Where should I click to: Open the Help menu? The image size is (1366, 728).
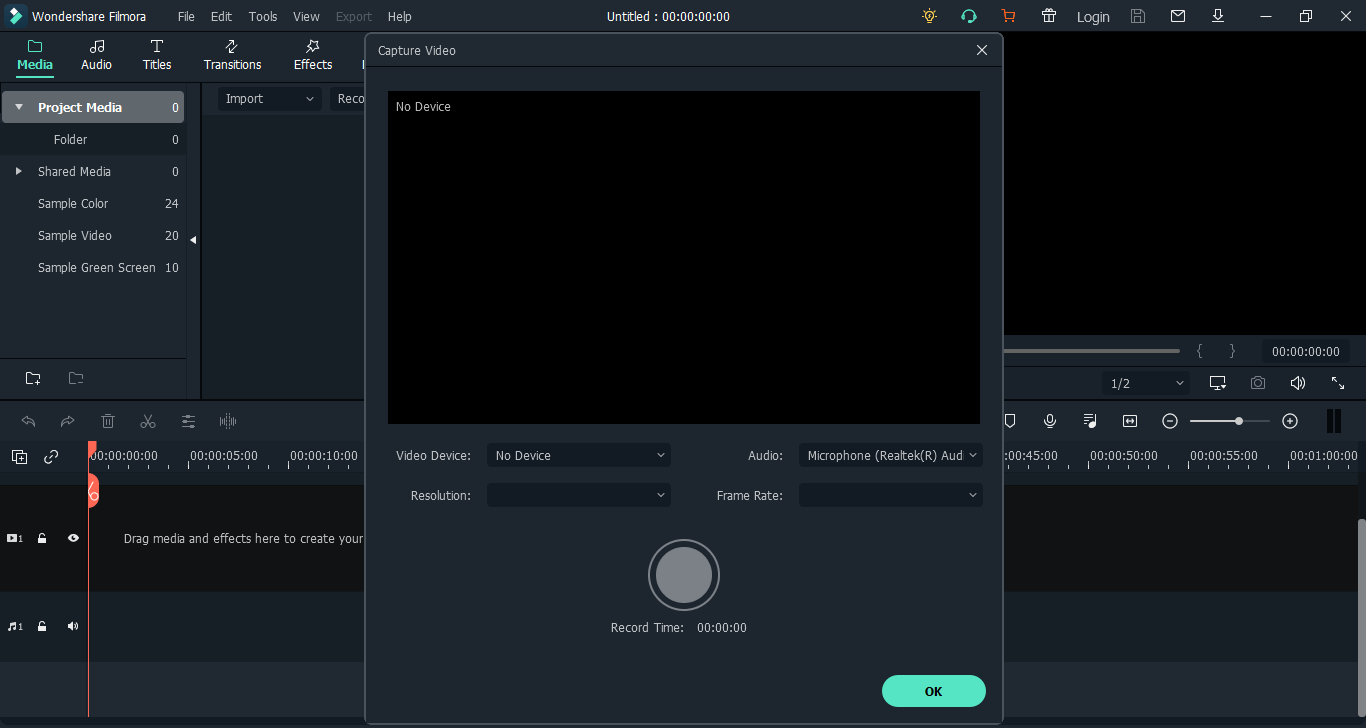399,16
